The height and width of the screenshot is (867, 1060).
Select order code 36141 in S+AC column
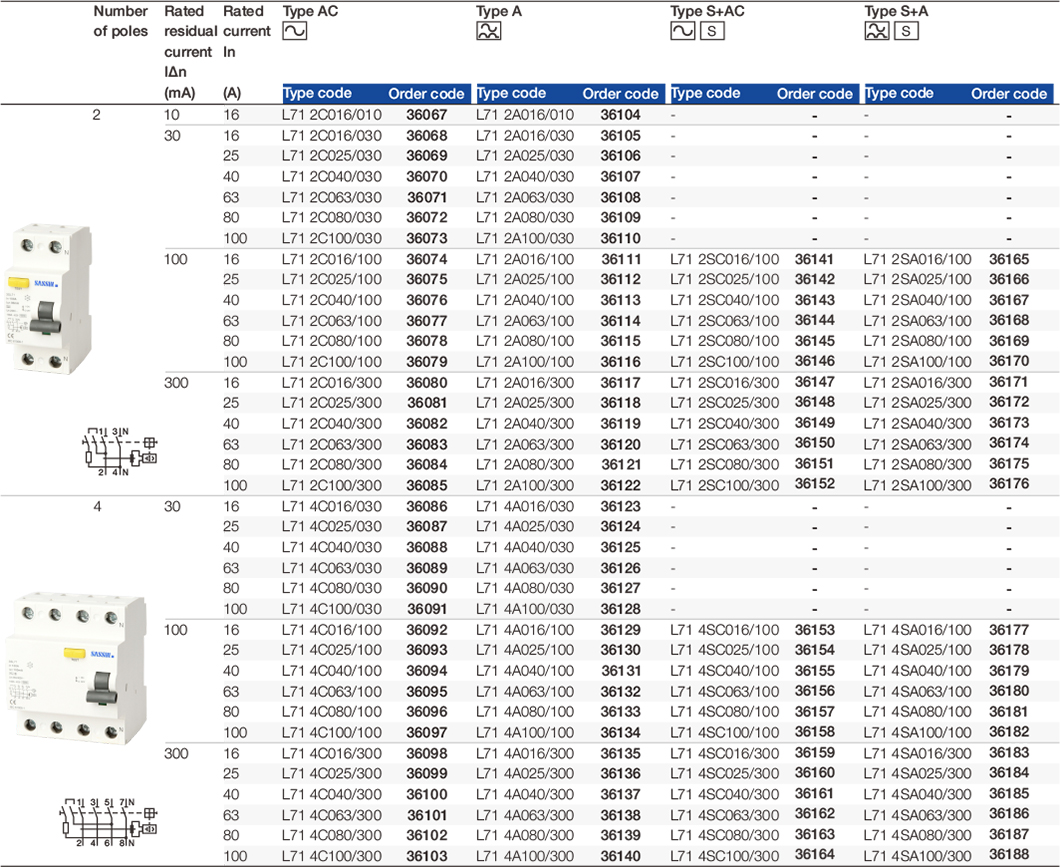814,259
